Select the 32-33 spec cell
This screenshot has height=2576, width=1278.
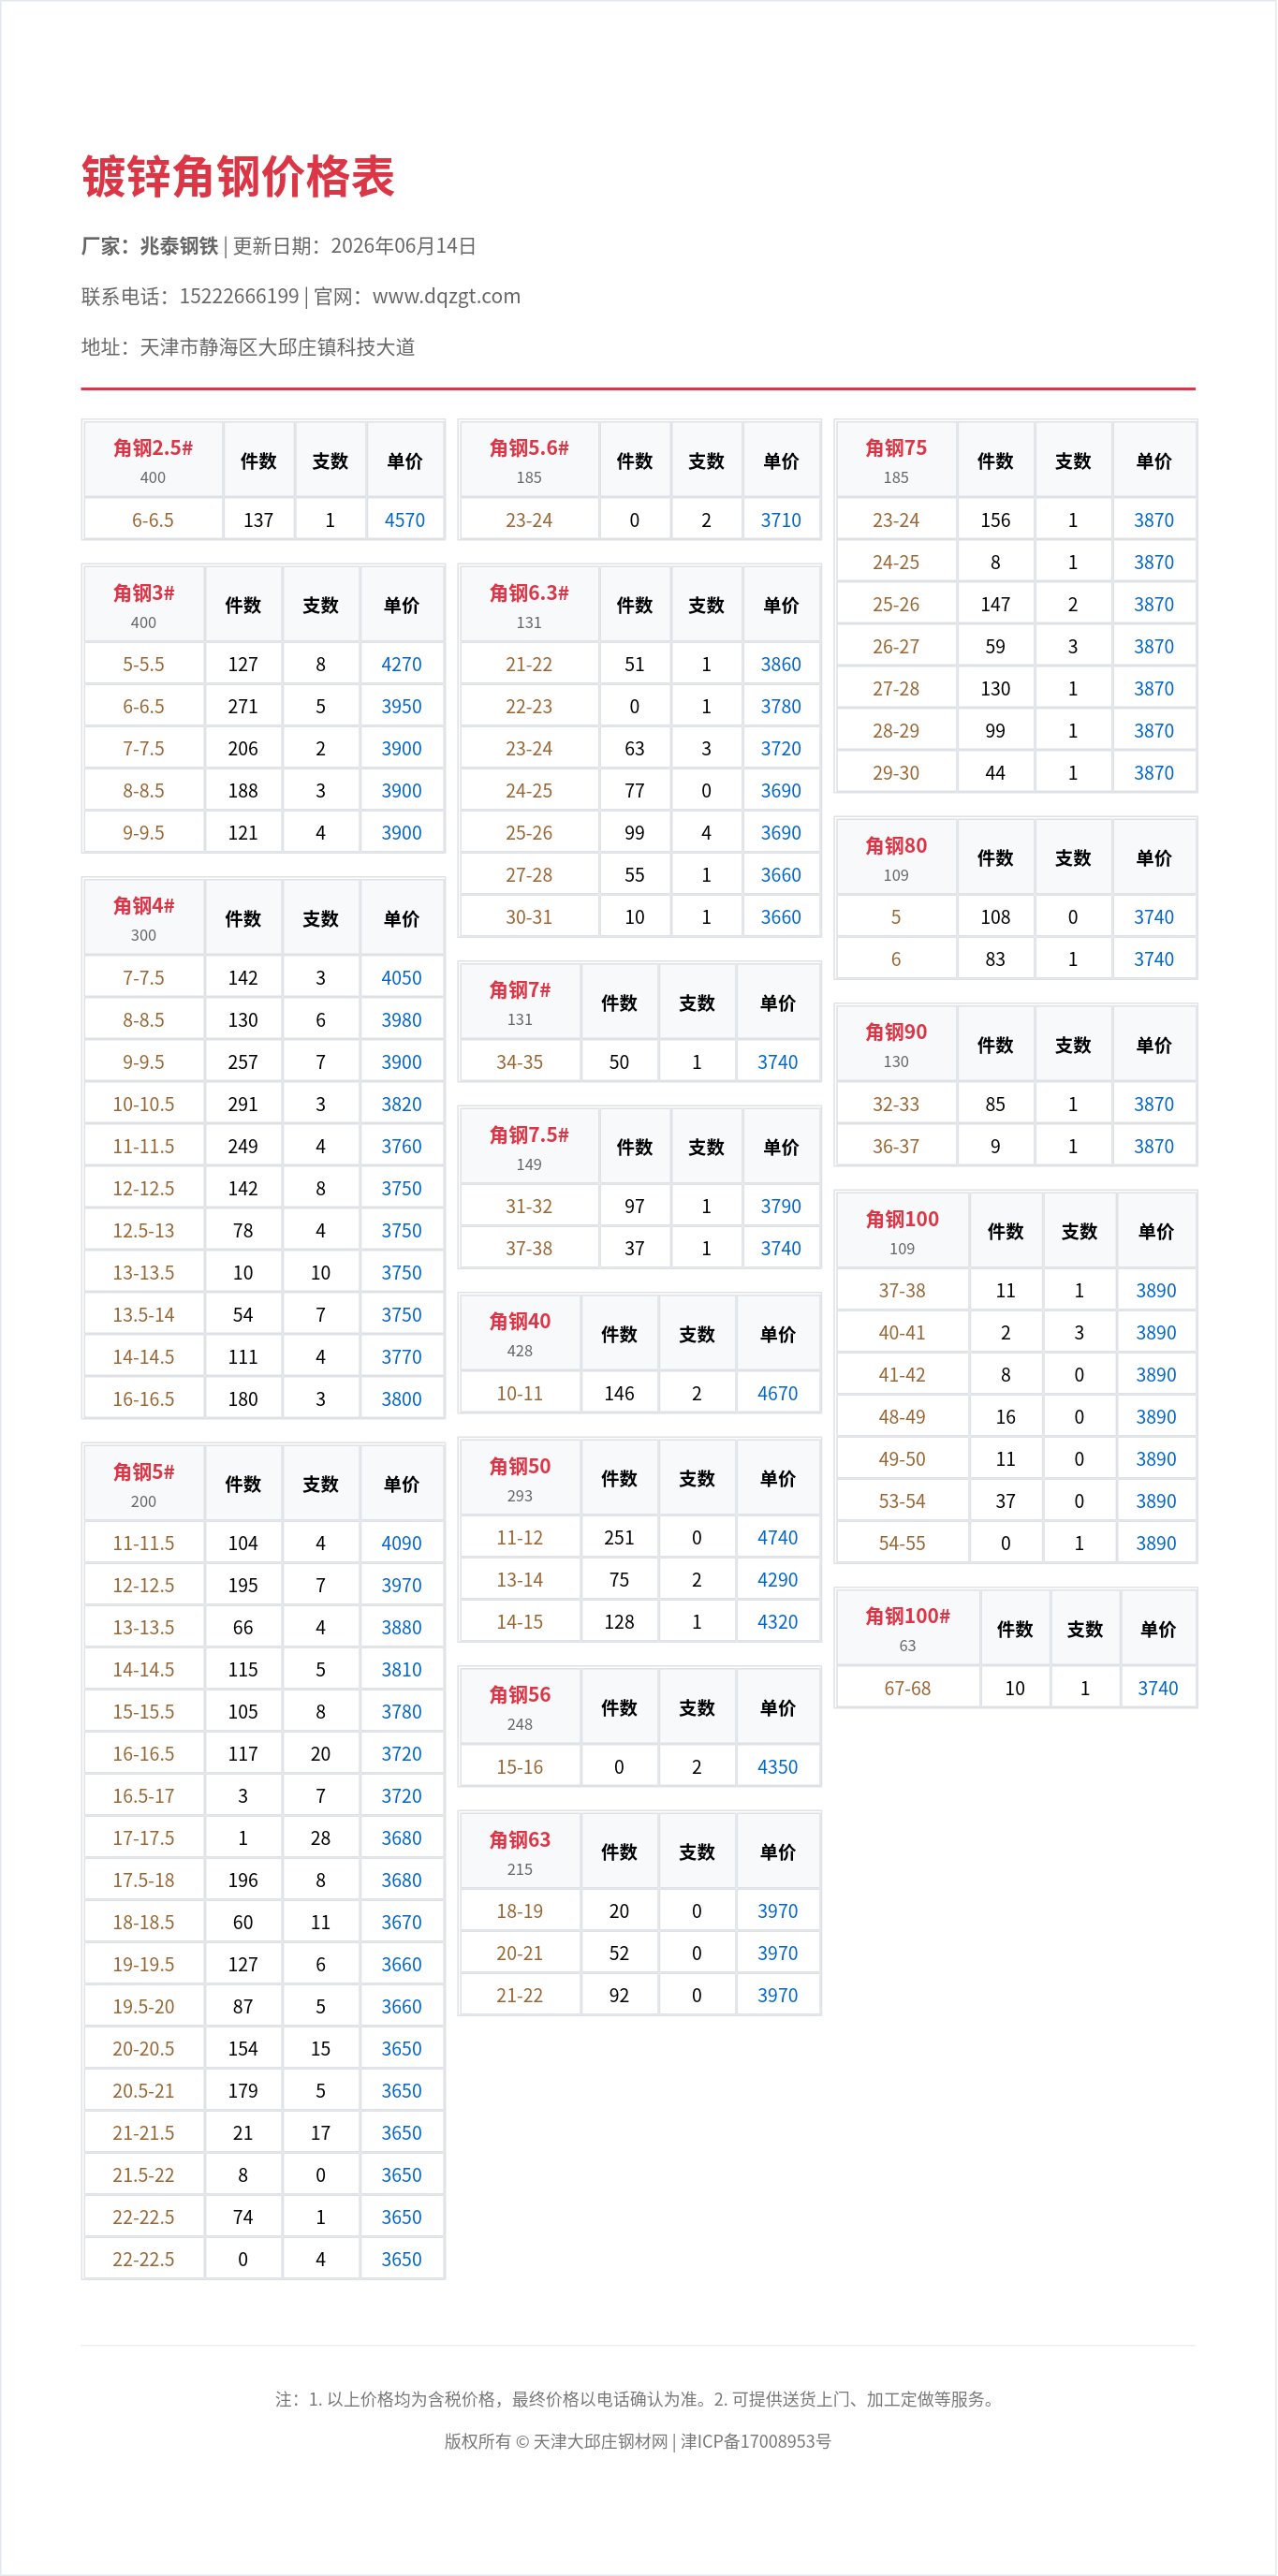(896, 1104)
